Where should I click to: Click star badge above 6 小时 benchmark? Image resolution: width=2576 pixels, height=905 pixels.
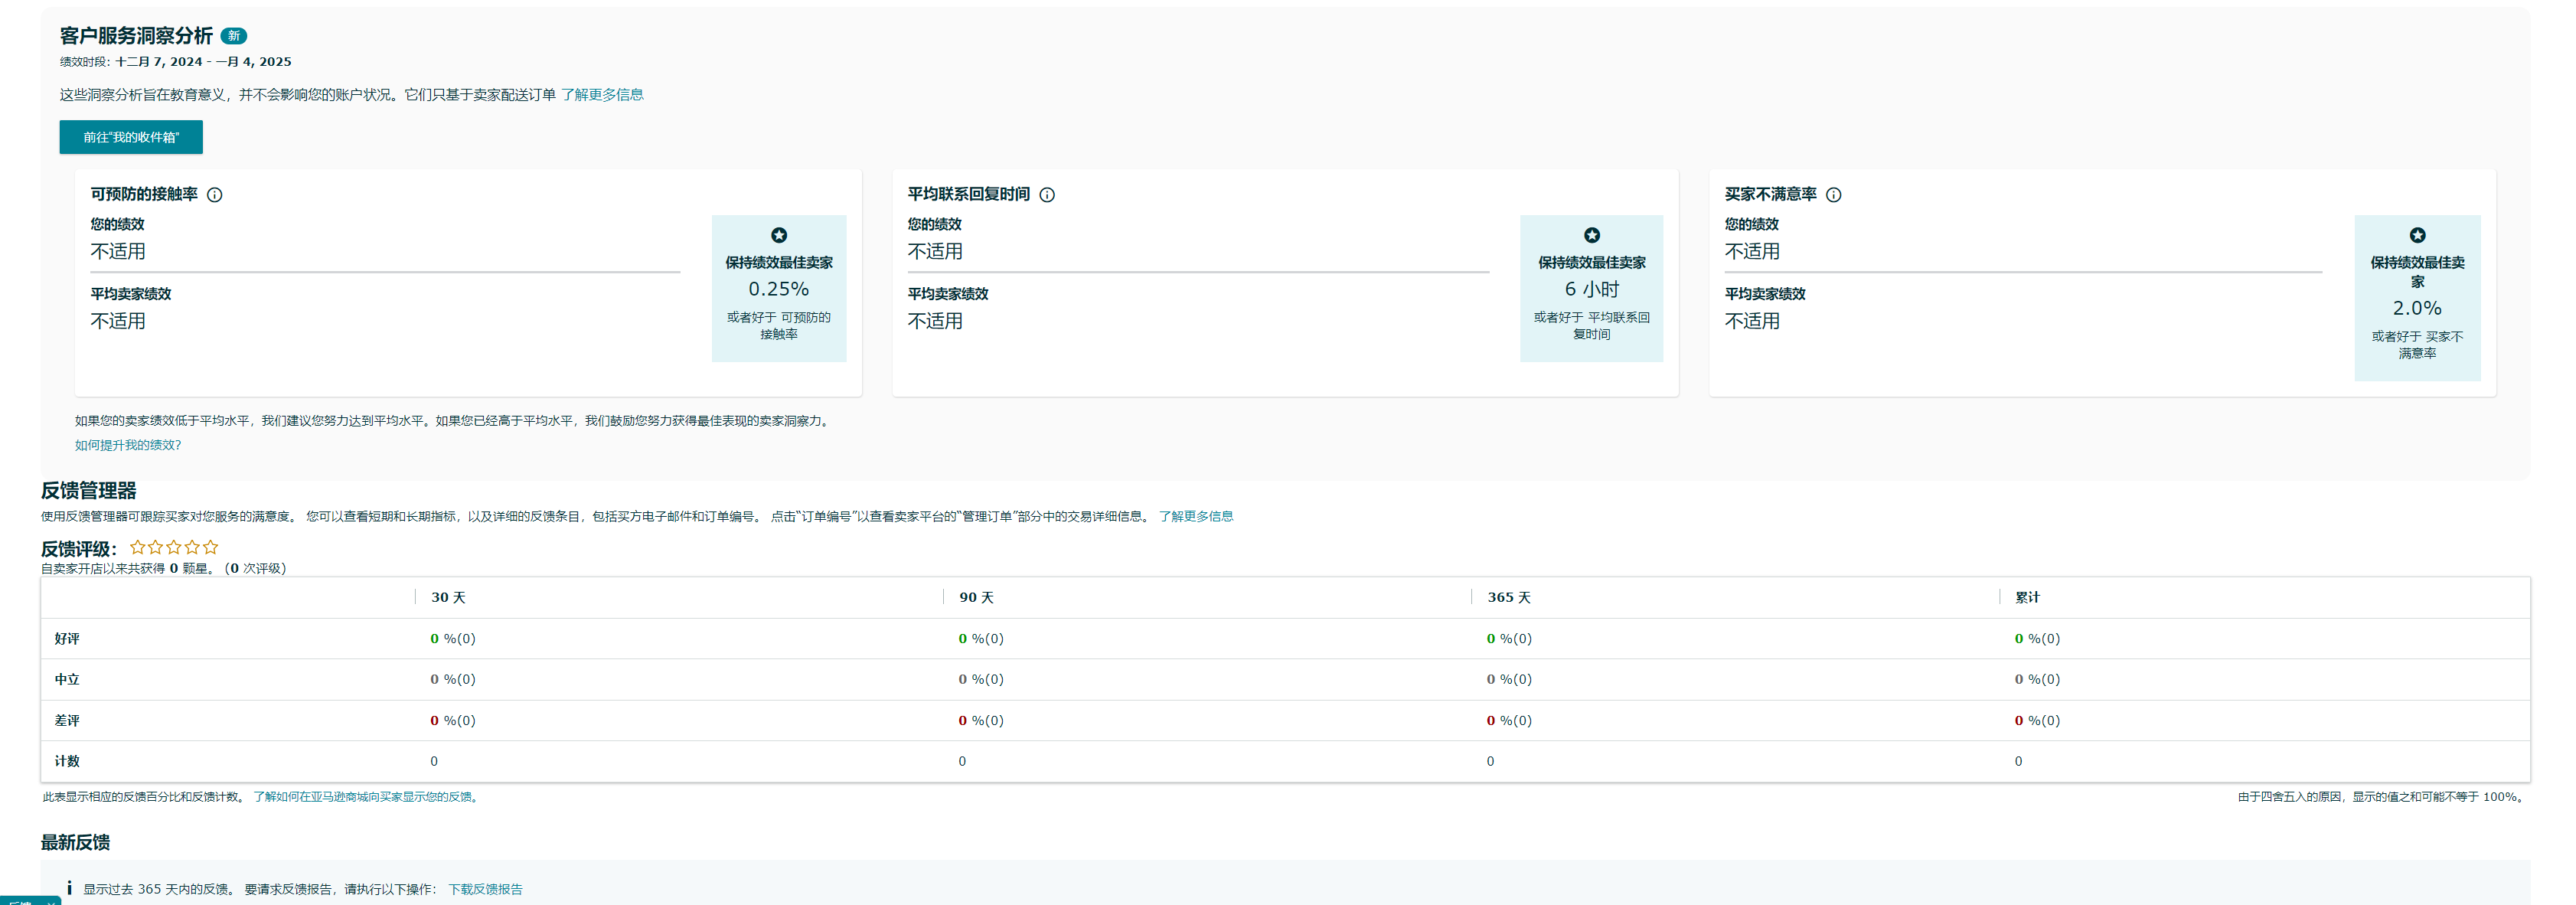coord(1591,236)
